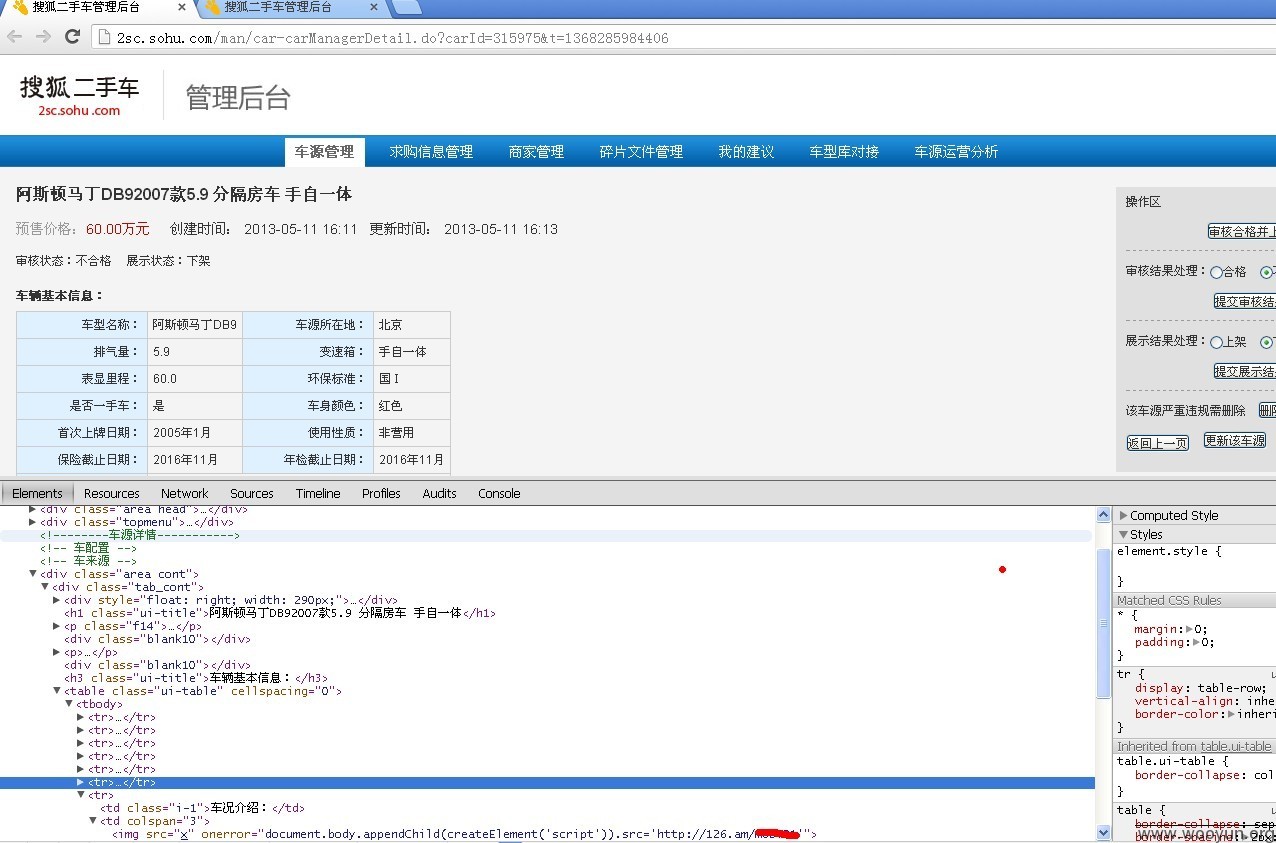
Task: Open the 车源运营分析 nav tab
Action: (956, 152)
